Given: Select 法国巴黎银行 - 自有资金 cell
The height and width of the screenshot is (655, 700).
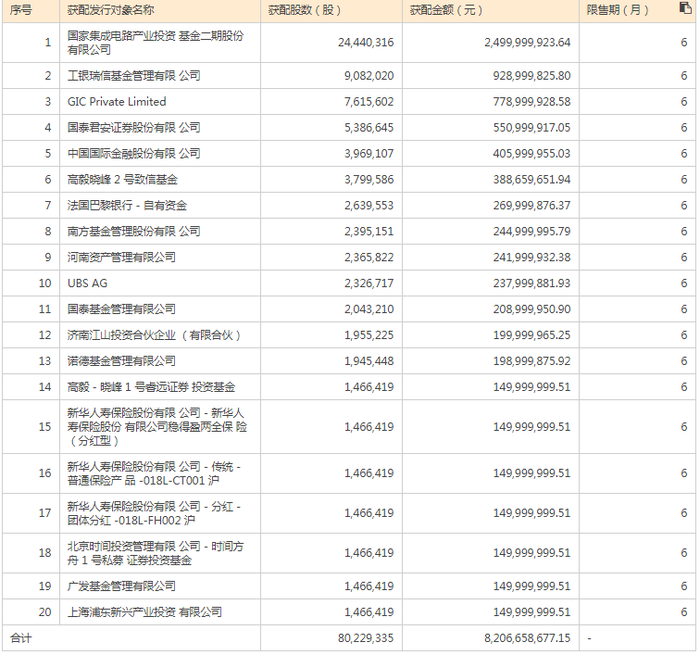Looking at the screenshot, I should pos(160,205).
